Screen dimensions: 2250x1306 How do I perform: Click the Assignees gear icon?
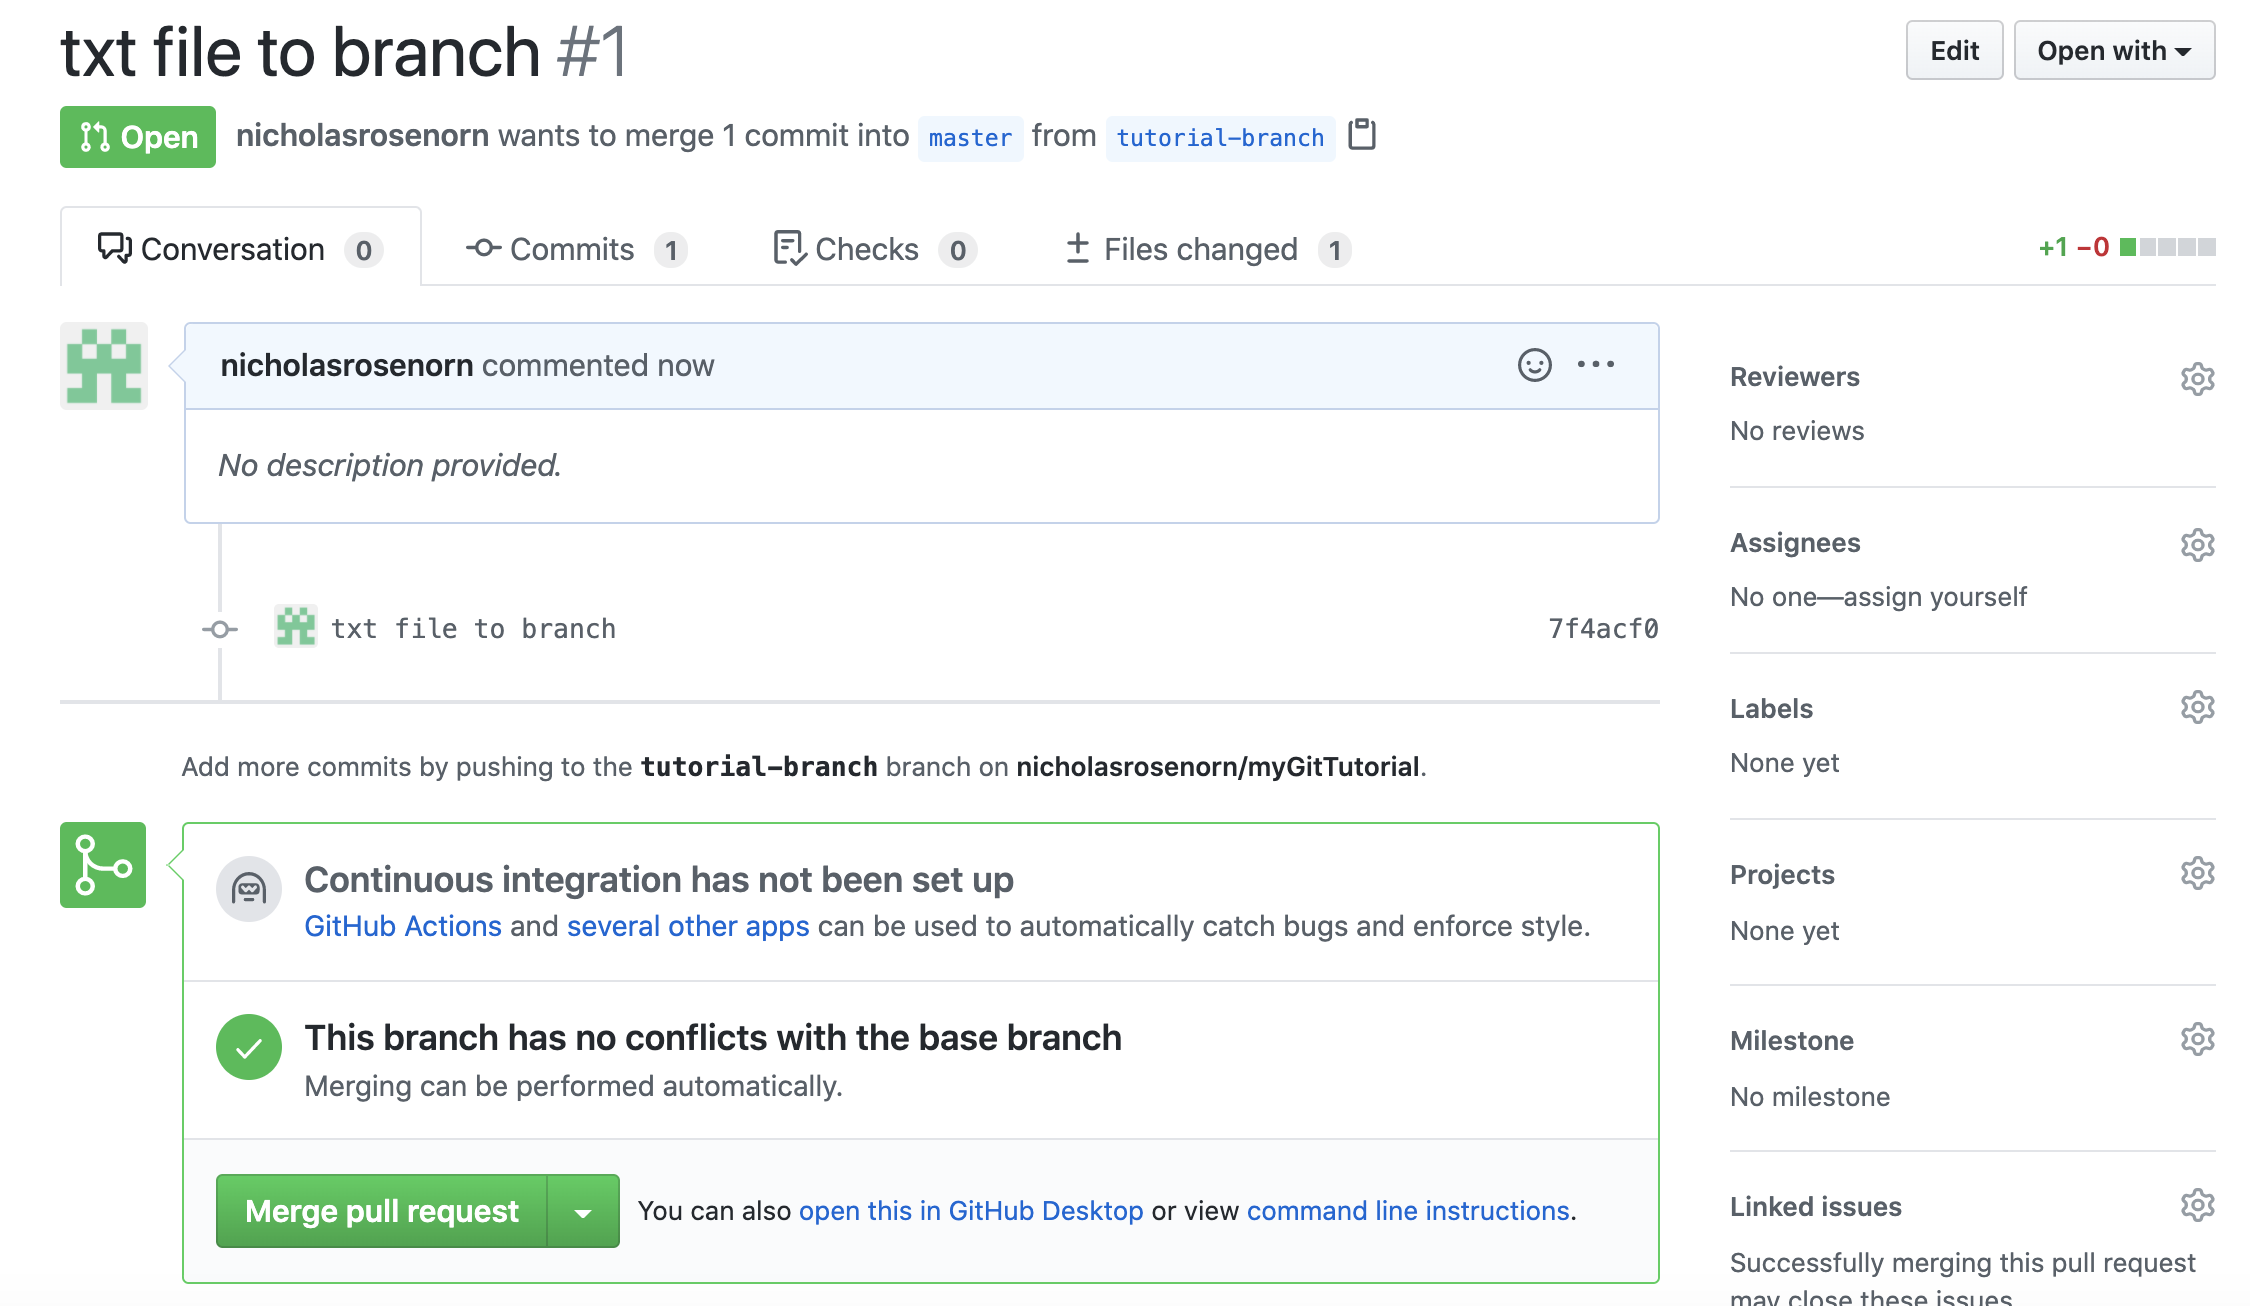pyautogui.click(x=2197, y=545)
